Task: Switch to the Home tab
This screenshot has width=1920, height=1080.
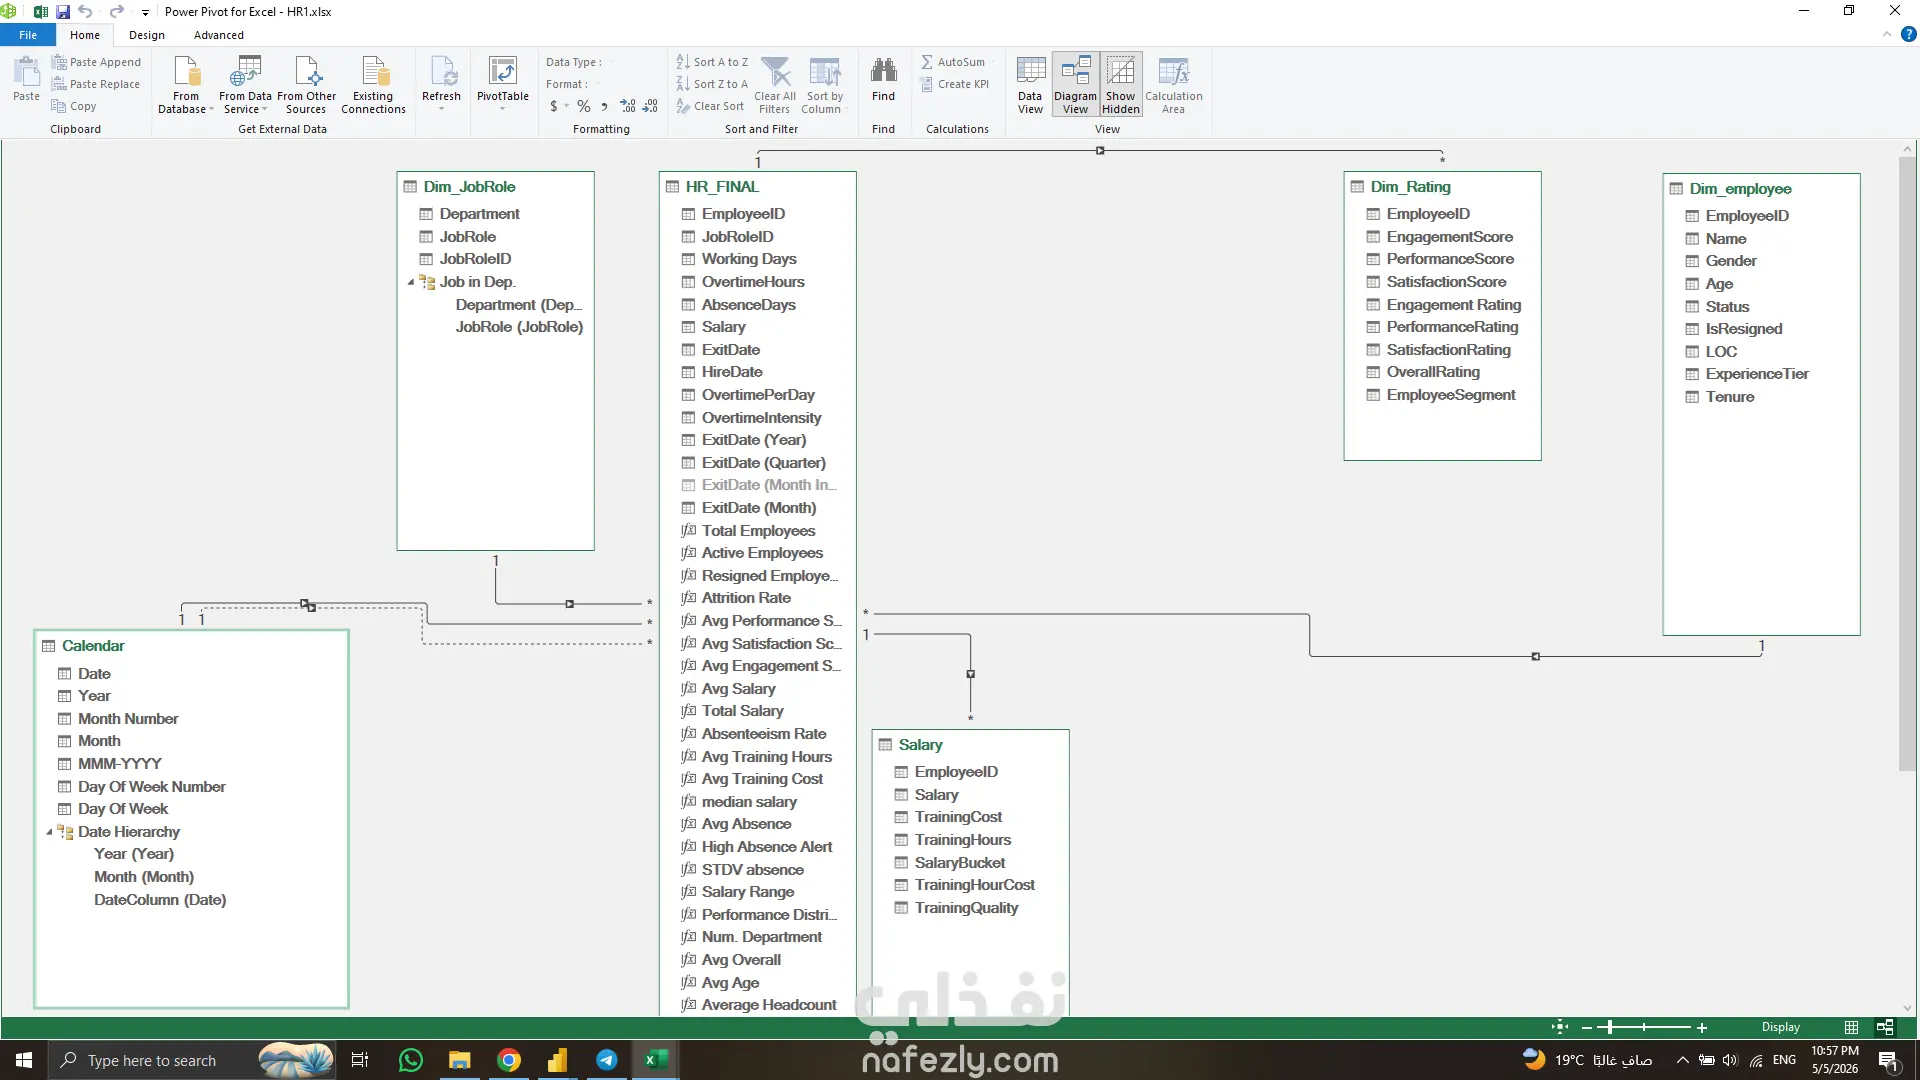Action: click(85, 35)
